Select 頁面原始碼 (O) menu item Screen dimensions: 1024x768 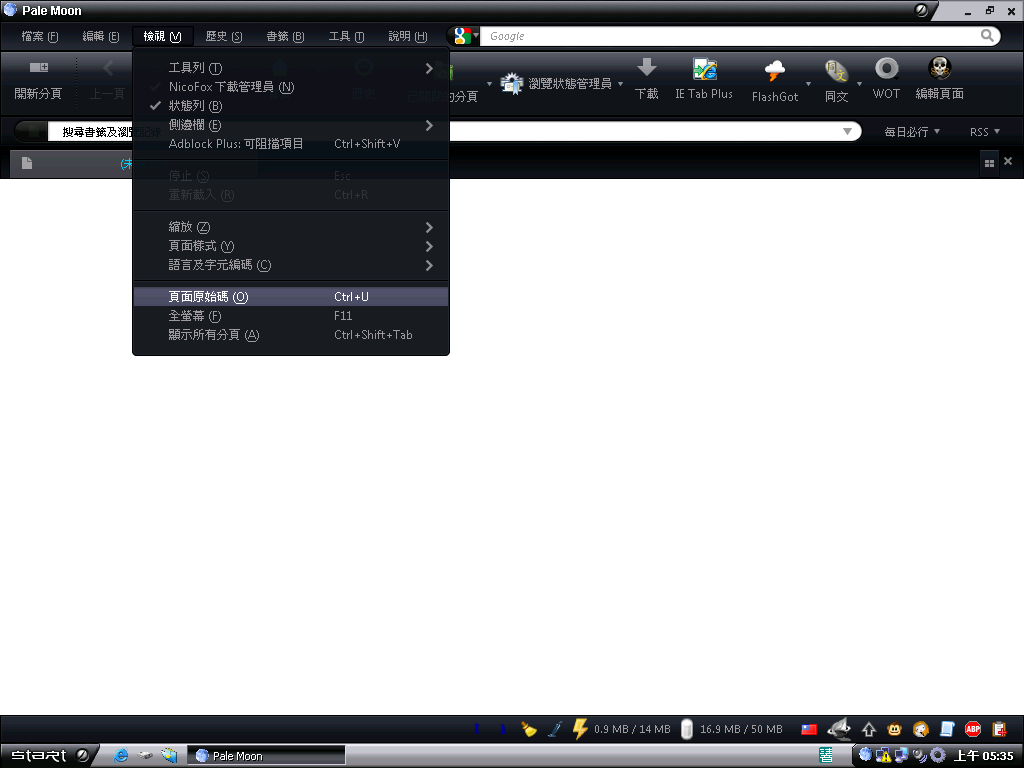[x=291, y=297]
